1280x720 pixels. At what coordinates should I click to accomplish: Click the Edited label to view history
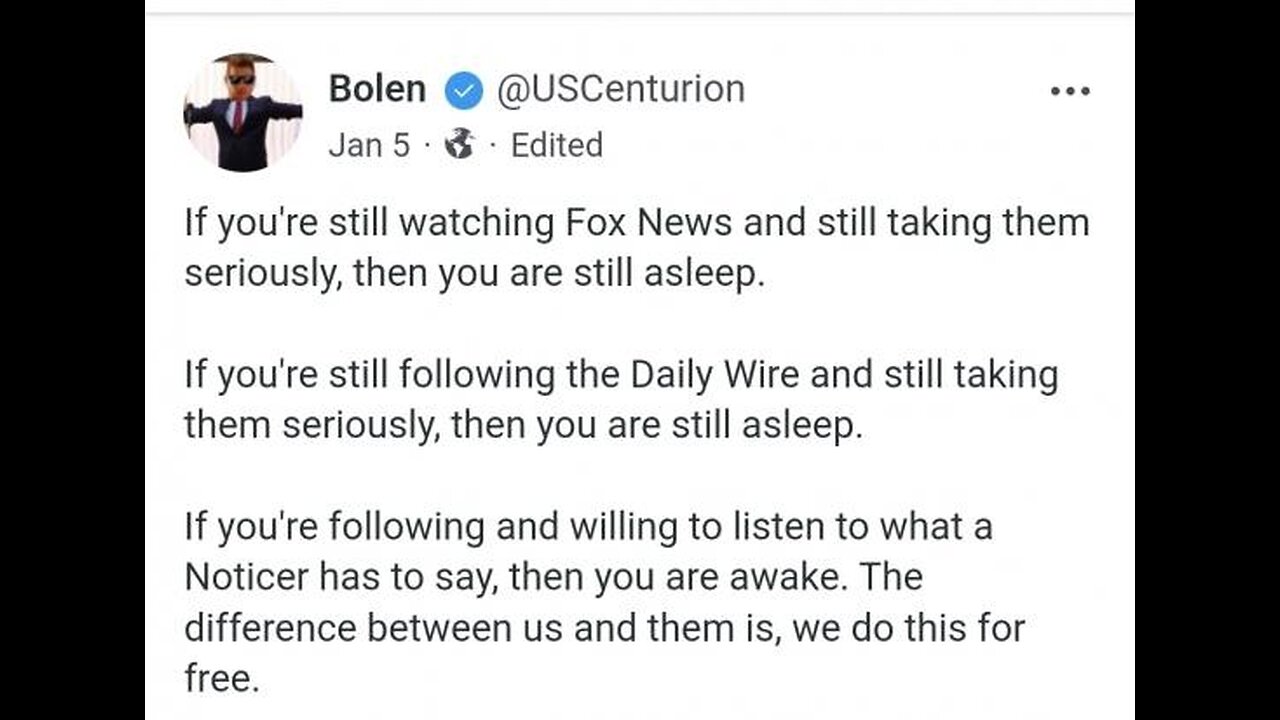[556, 145]
